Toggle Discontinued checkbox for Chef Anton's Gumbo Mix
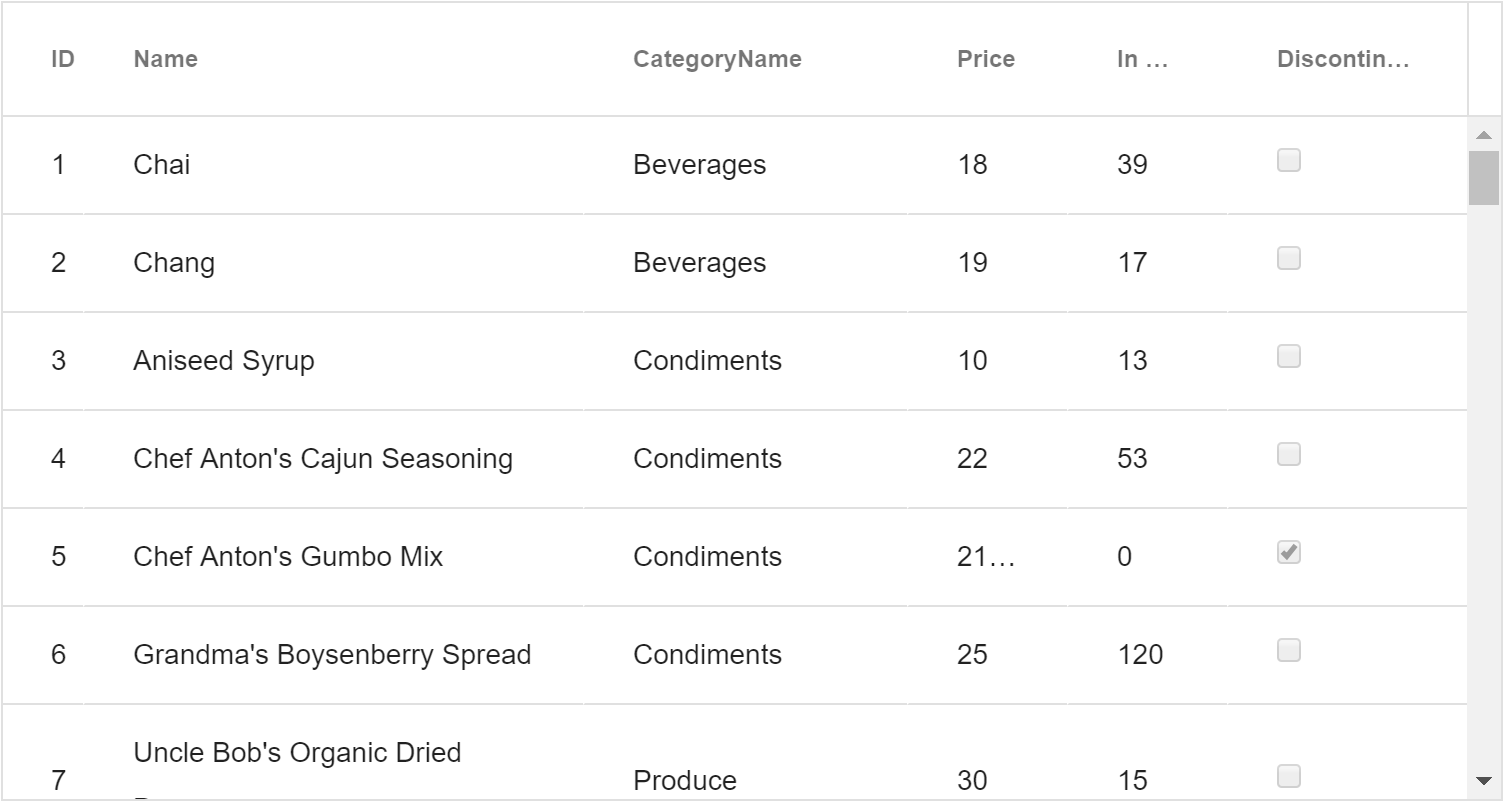The image size is (1504, 803). click(x=1289, y=553)
